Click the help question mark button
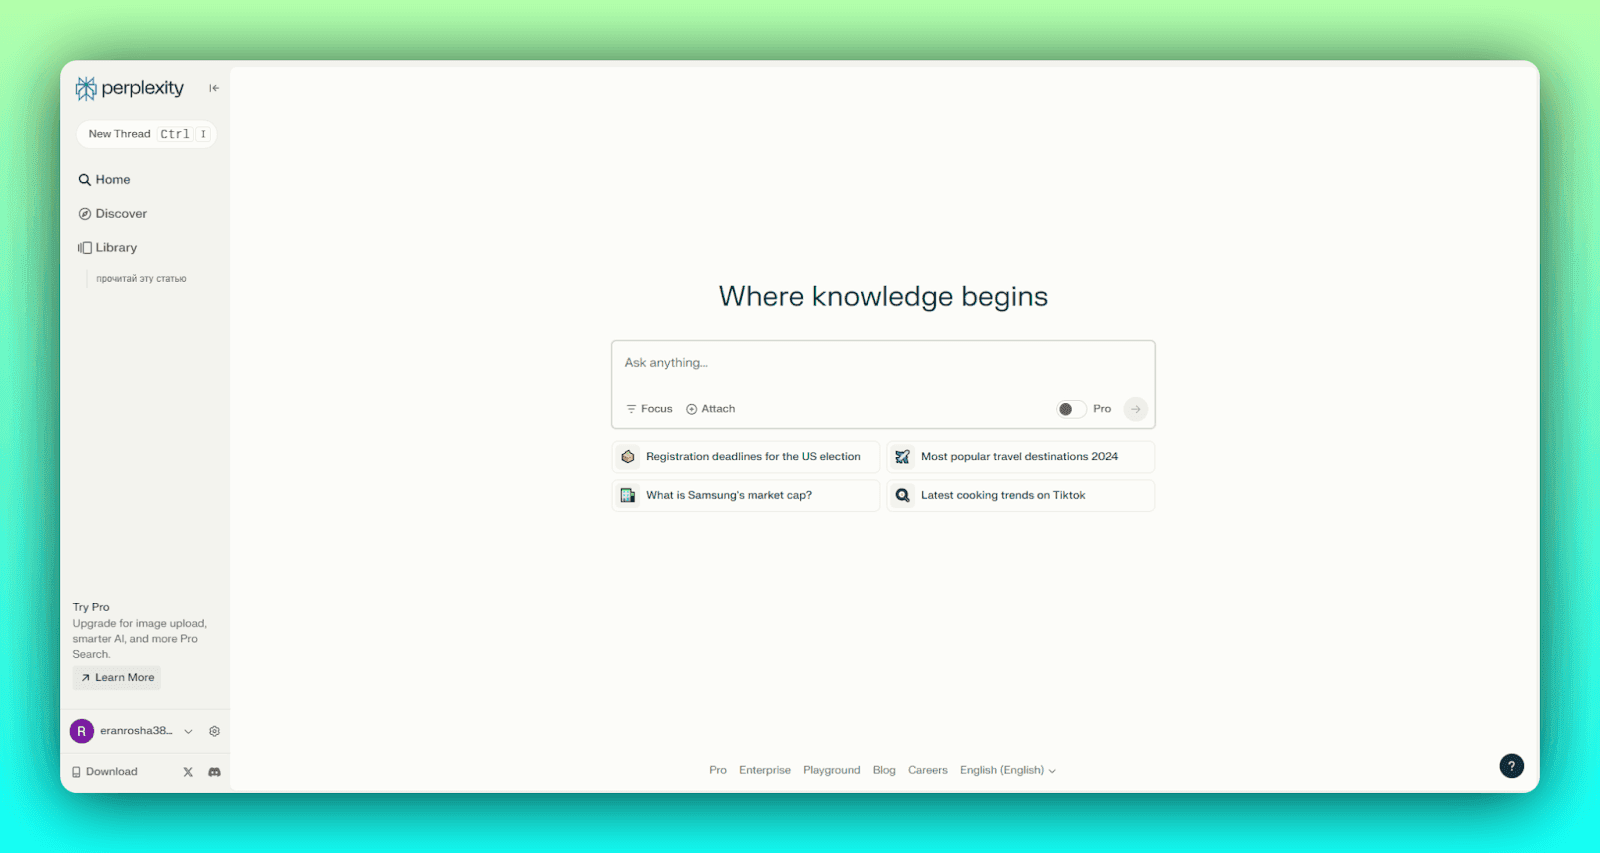The image size is (1600, 853). click(1511, 766)
